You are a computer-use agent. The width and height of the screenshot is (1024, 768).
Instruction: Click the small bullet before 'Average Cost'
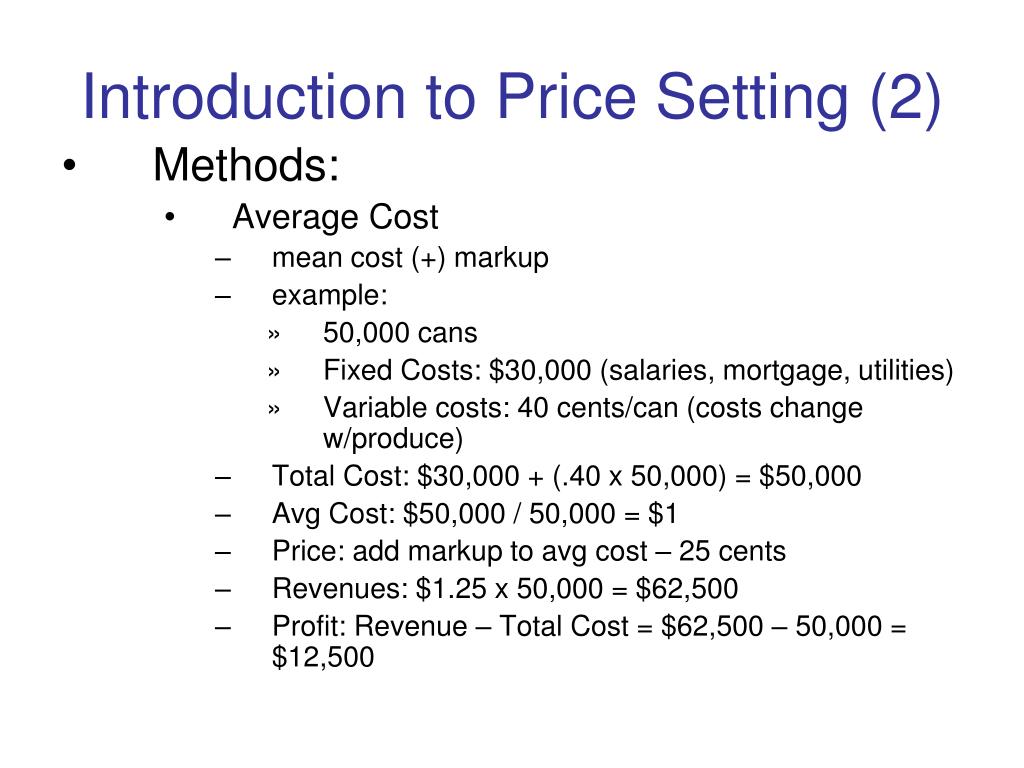[170, 217]
